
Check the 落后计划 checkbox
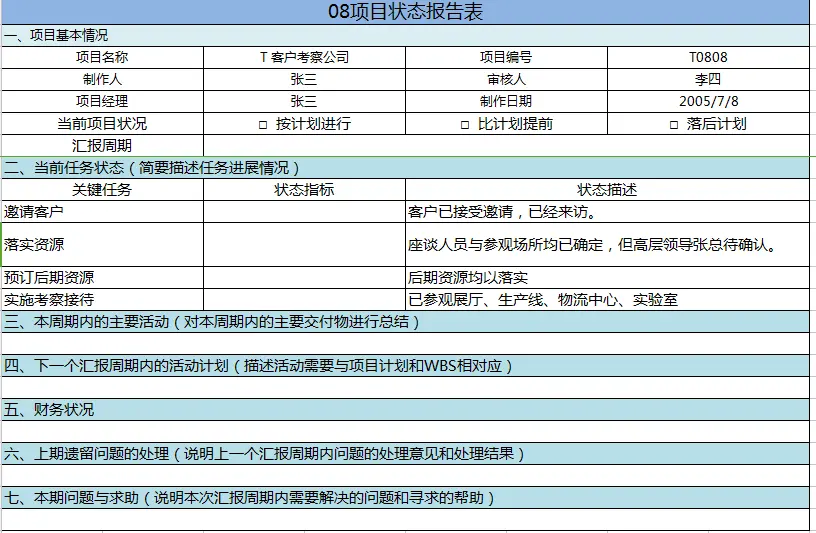point(673,125)
